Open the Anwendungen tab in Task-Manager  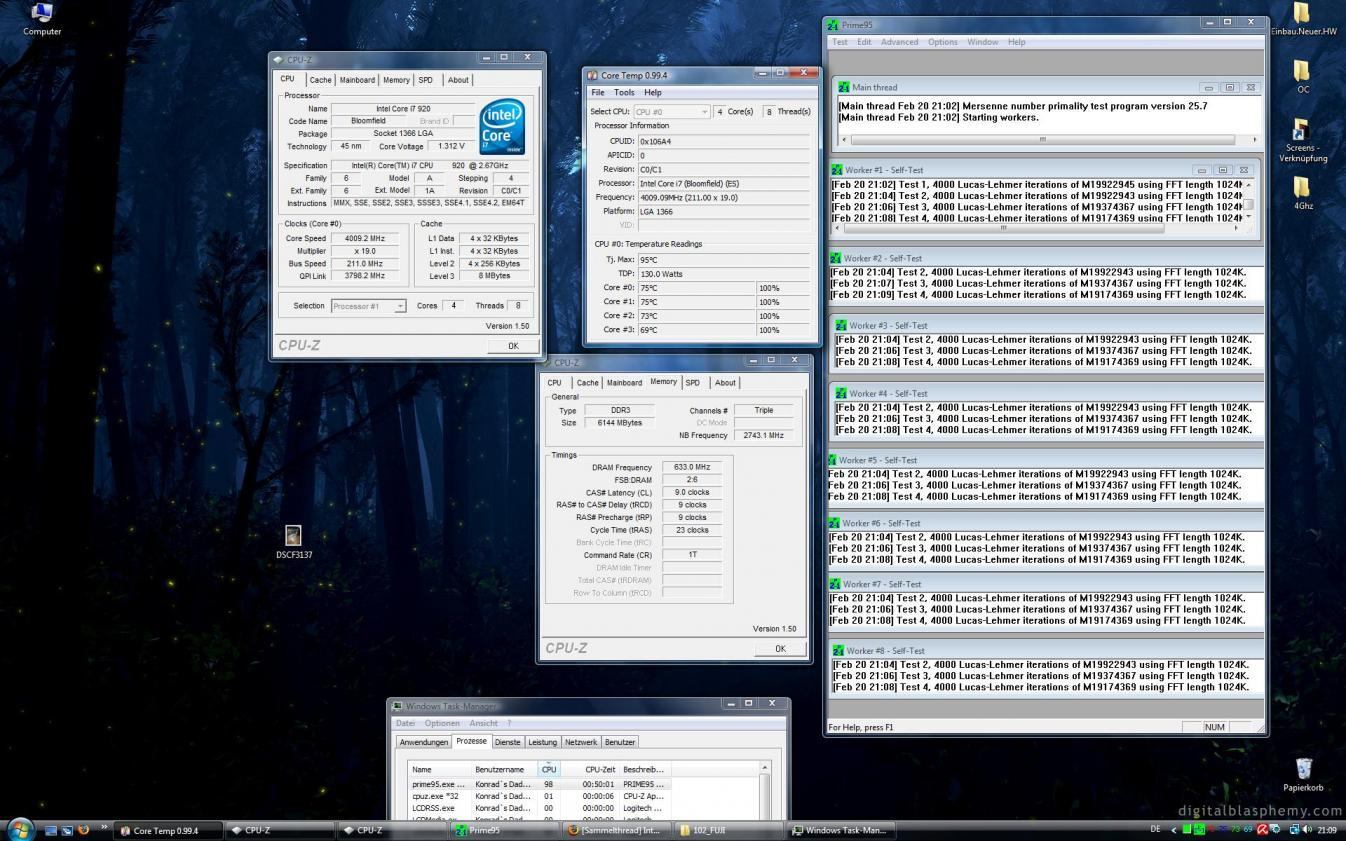424,742
